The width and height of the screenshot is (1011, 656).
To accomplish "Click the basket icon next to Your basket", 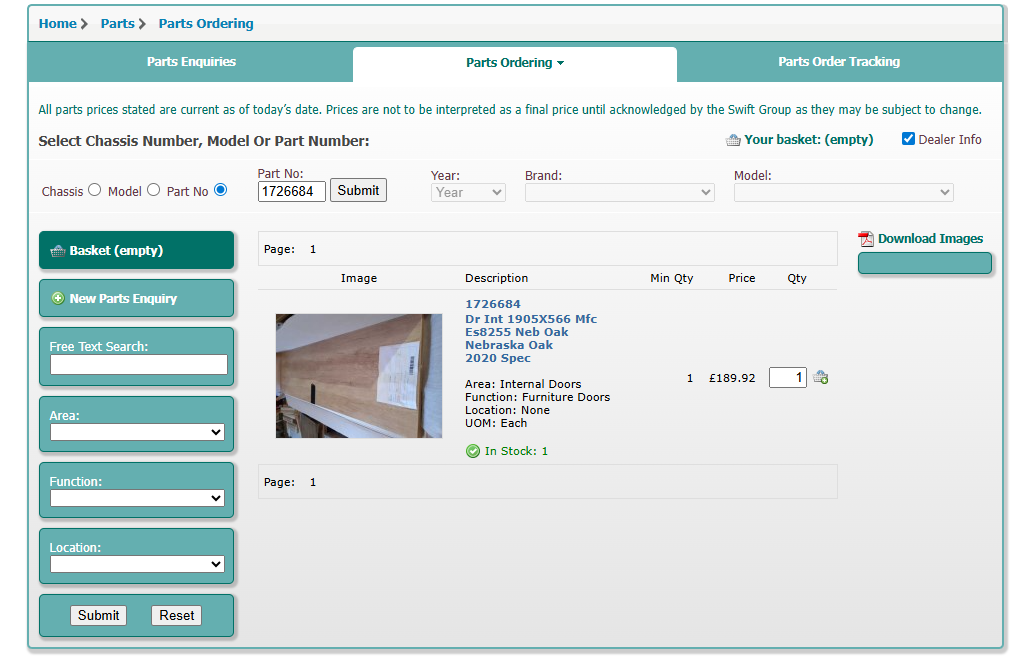I will (x=733, y=140).
